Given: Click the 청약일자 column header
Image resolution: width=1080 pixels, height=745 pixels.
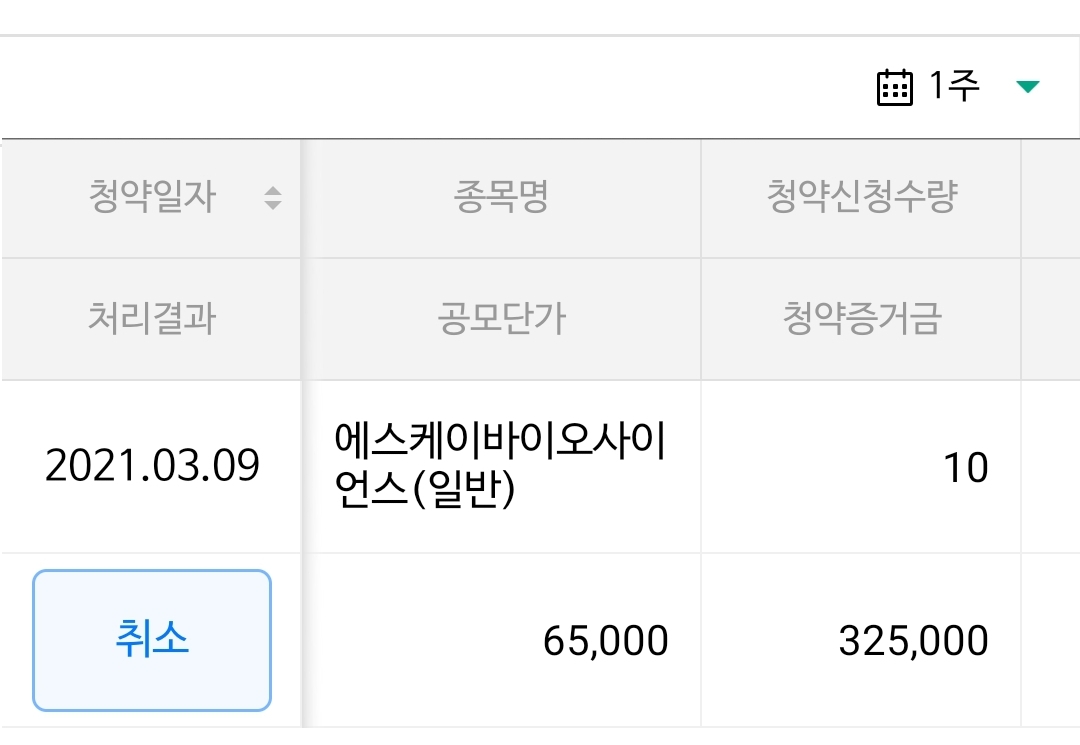Looking at the screenshot, I should (151, 198).
